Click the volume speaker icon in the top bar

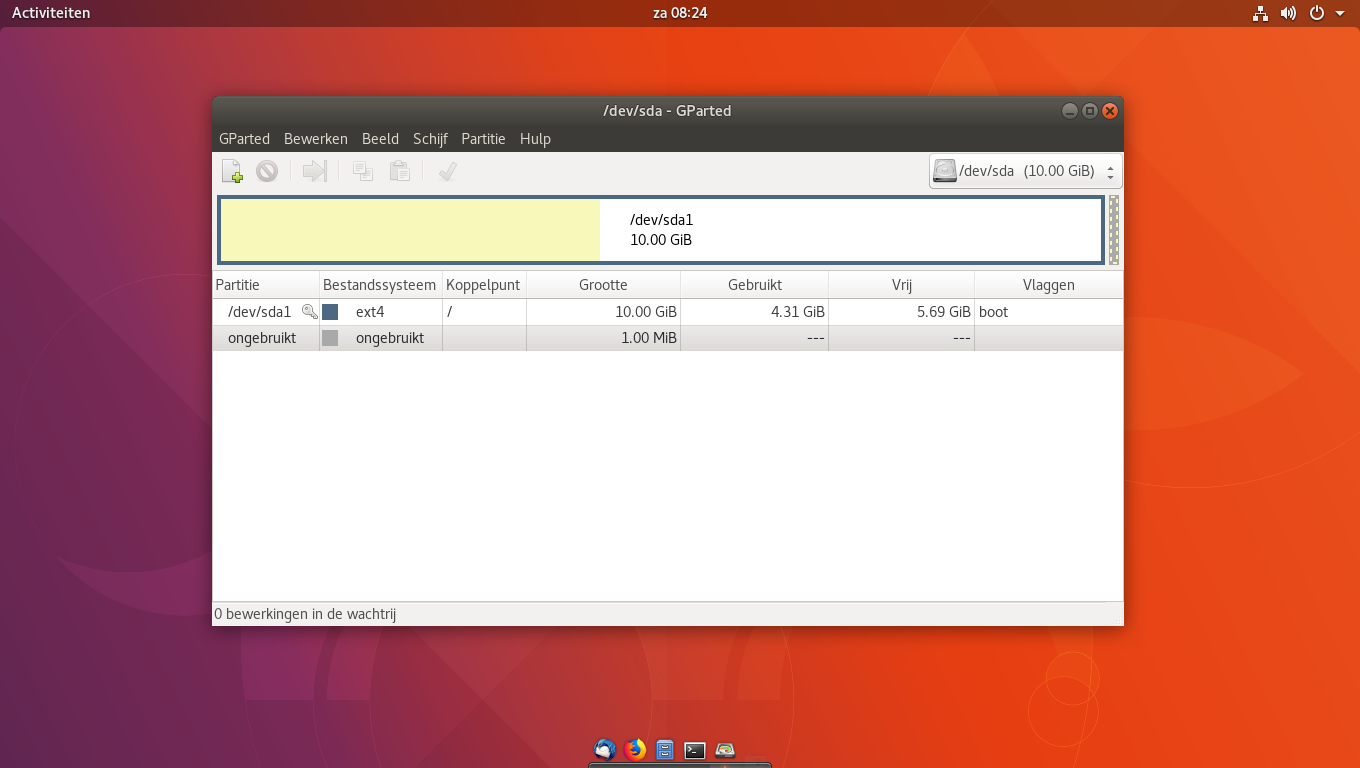(1288, 13)
